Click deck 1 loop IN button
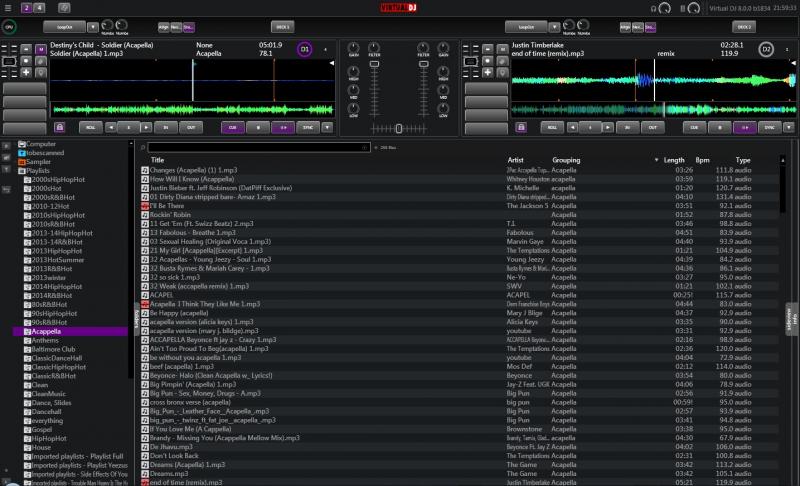The height and width of the screenshot is (486, 800). (166, 127)
